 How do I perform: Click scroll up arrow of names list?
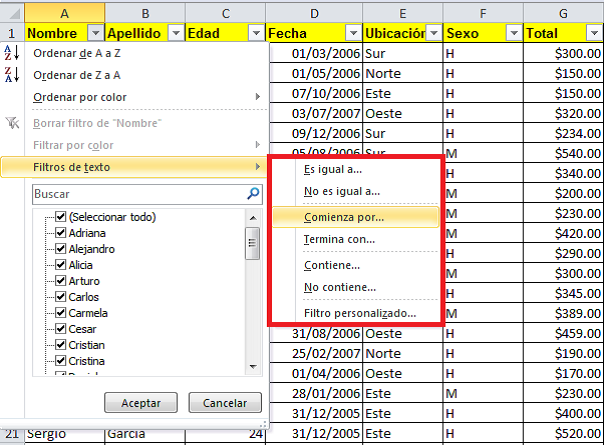pos(253,217)
